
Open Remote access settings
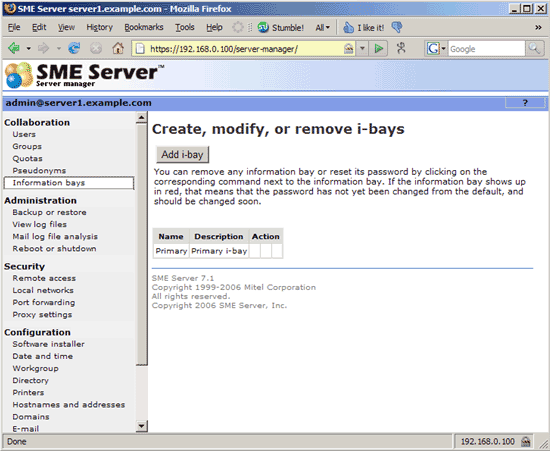44,278
